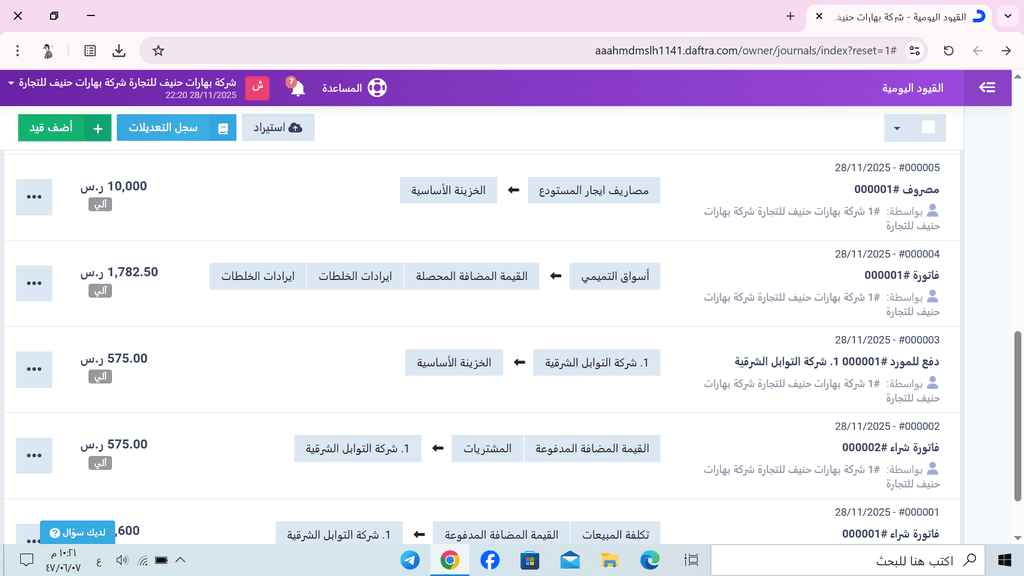Open actions menu for entry #000005
1024x576 pixels.
(x=34, y=197)
